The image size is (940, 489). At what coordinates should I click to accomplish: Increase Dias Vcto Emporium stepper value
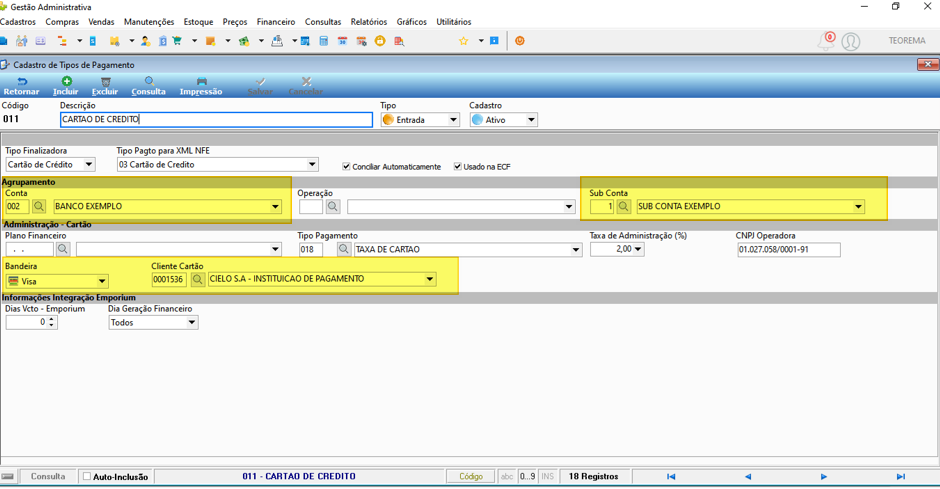tap(52, 319)
